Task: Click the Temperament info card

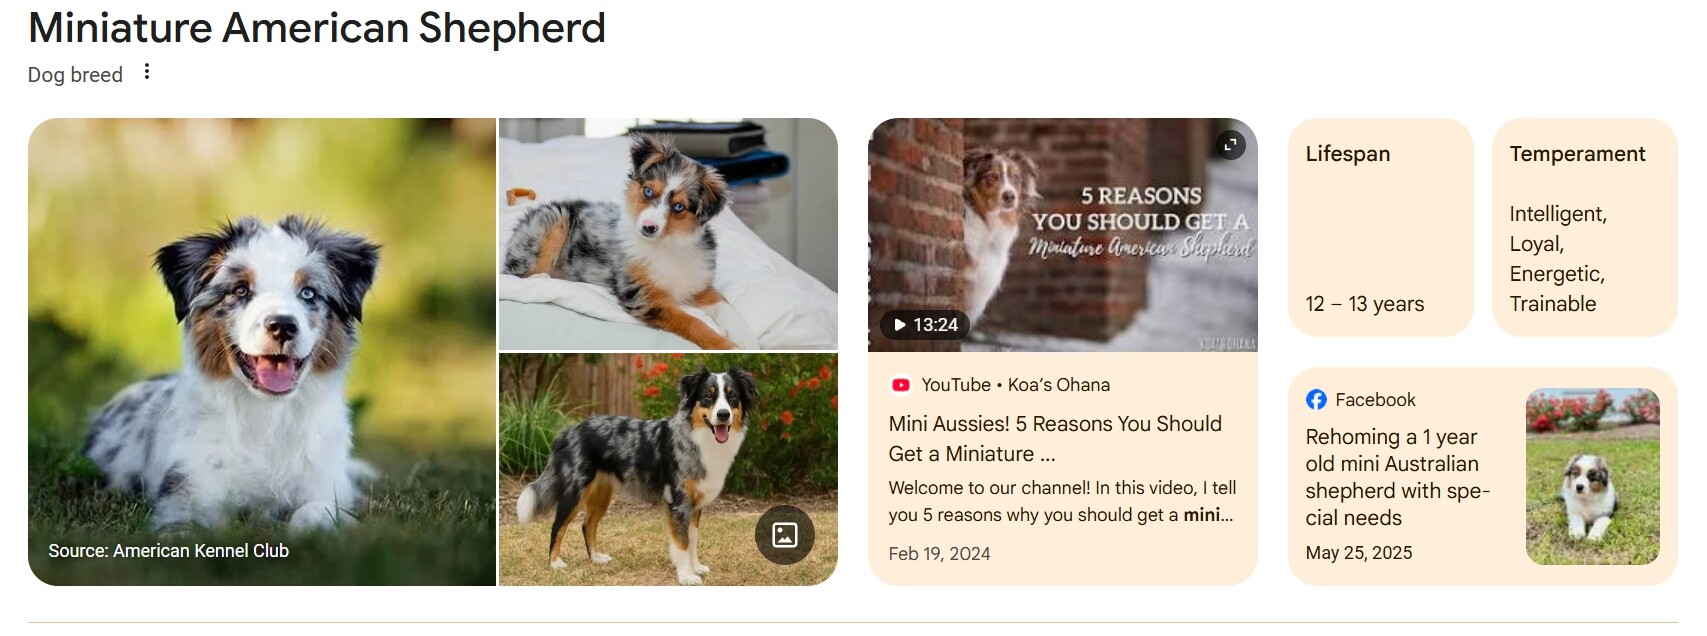Action: (x=1585, y=227)
